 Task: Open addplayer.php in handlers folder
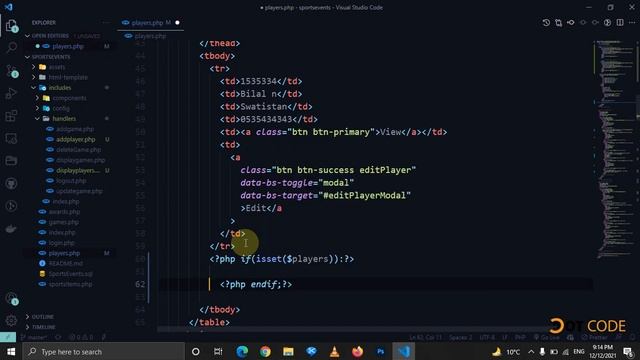[x=76, y=140]
